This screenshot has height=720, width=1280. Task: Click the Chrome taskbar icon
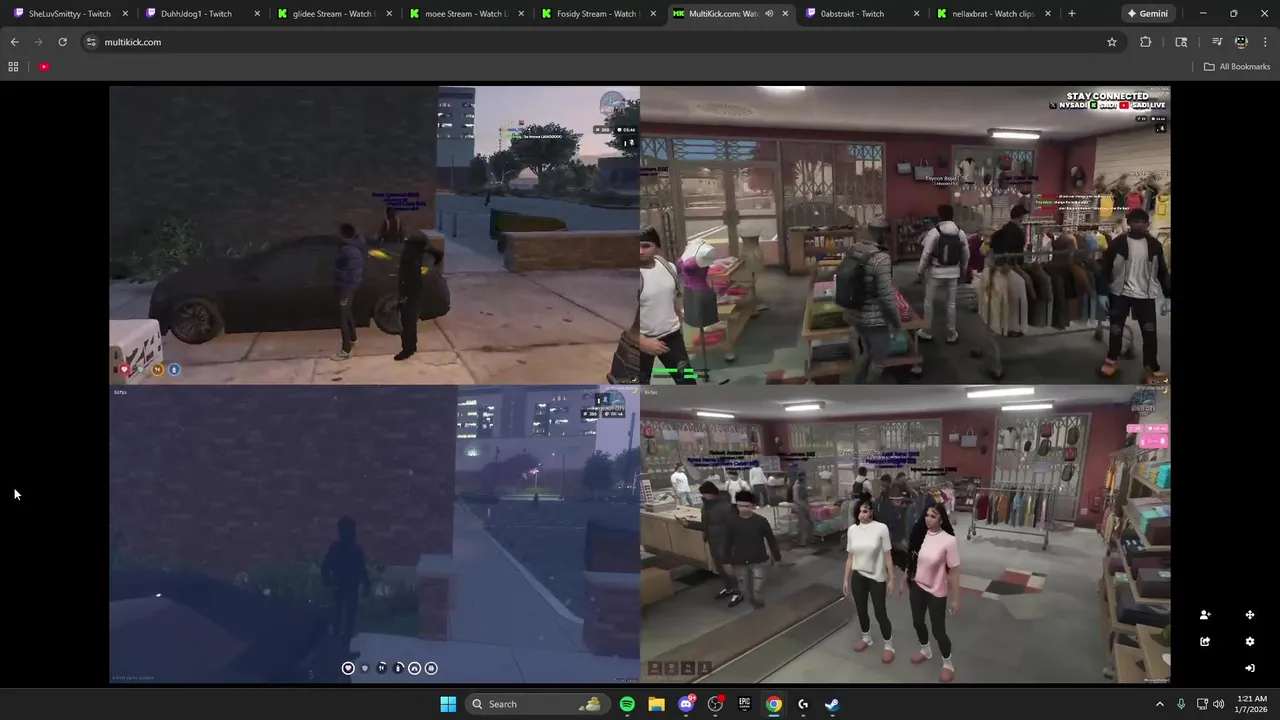tap(774, 704)
